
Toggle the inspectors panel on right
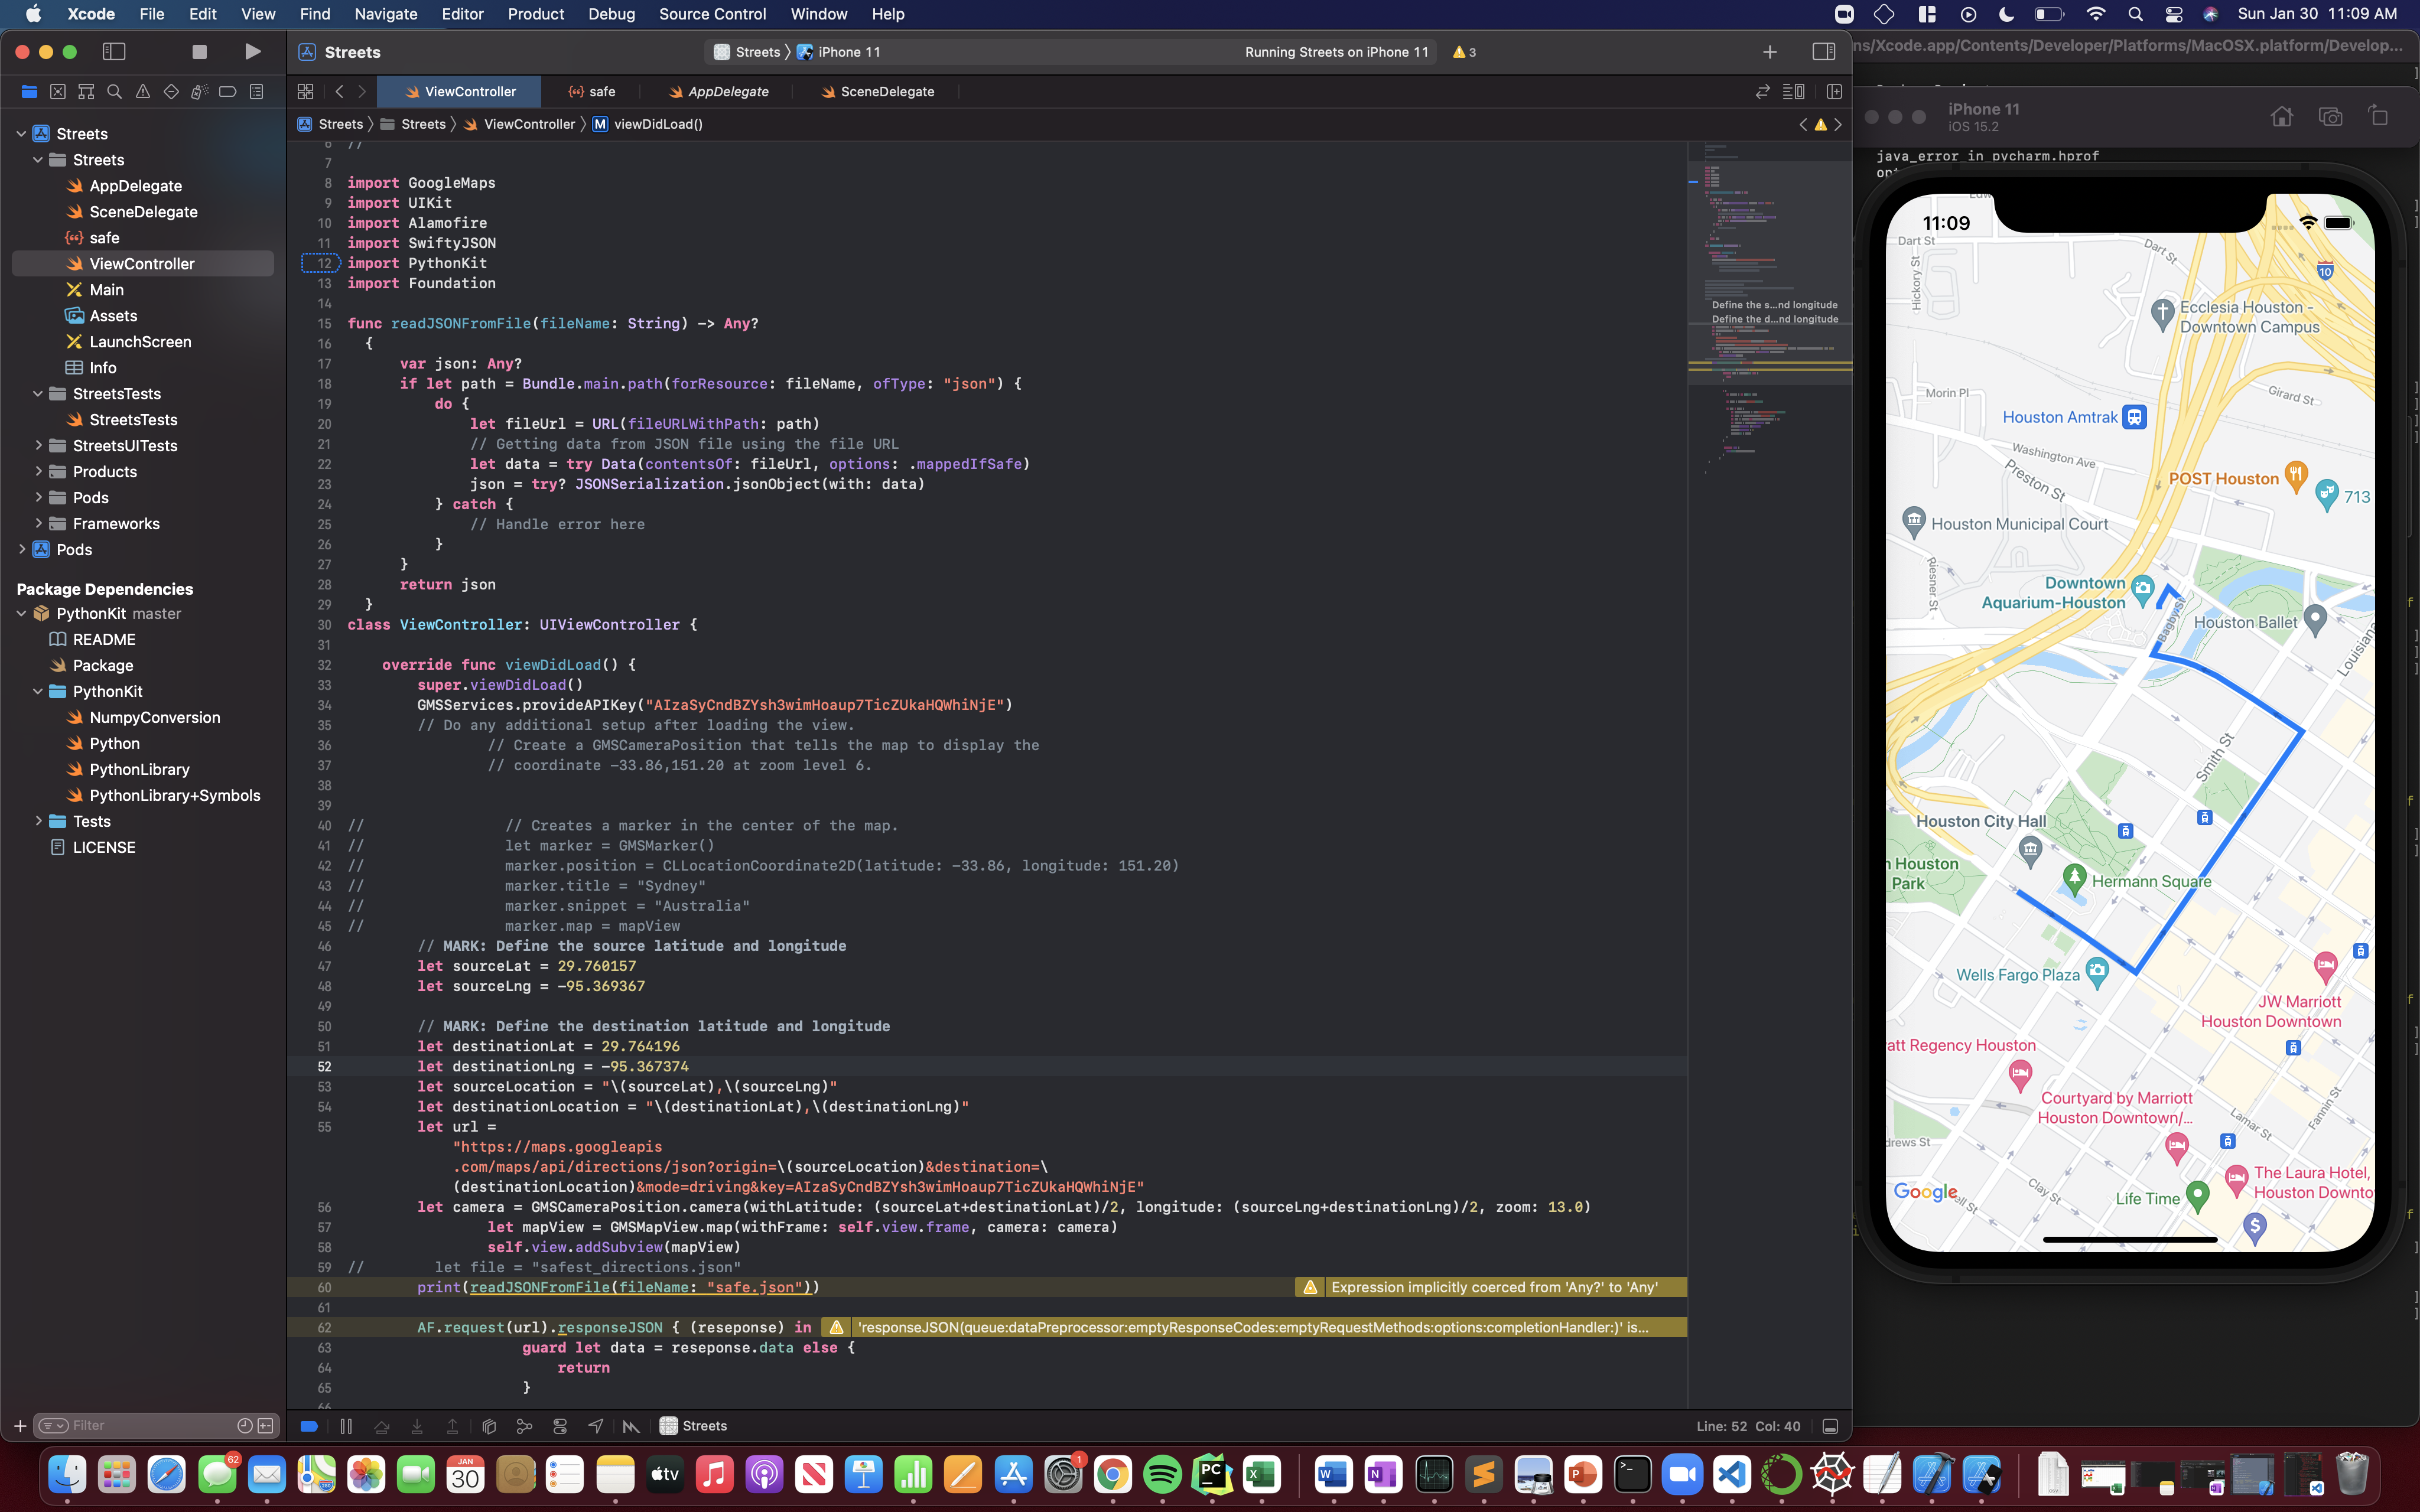(x=1823, y=52)
